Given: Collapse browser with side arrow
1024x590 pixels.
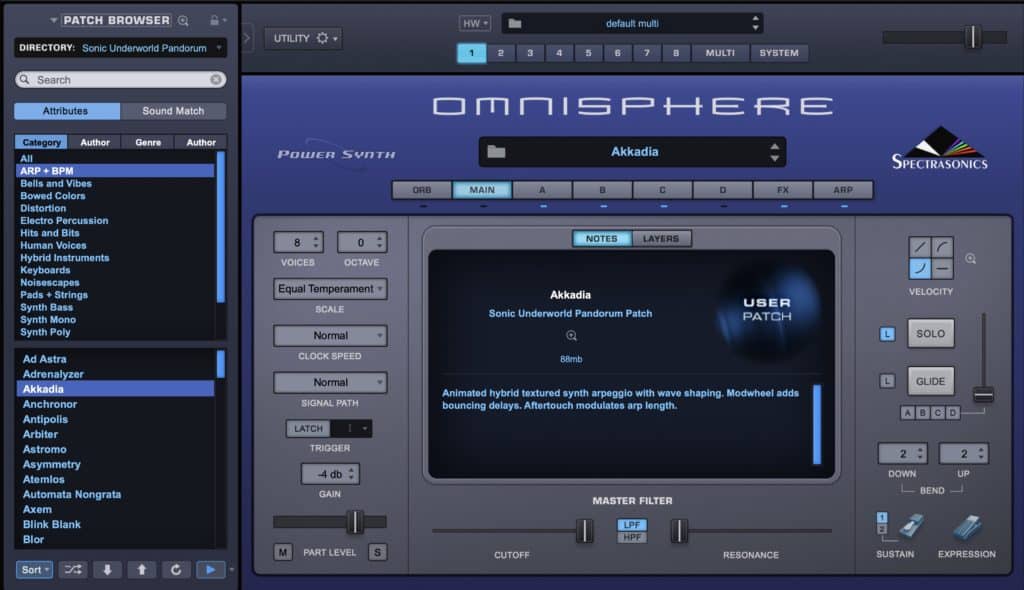Looking at the screenshot, I should click(246, 38).
